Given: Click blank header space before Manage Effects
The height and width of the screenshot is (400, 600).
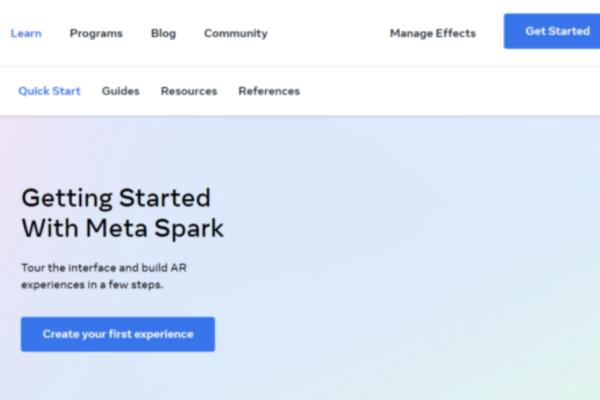Looking at the screenshot, I should click(x=329, y=33).
